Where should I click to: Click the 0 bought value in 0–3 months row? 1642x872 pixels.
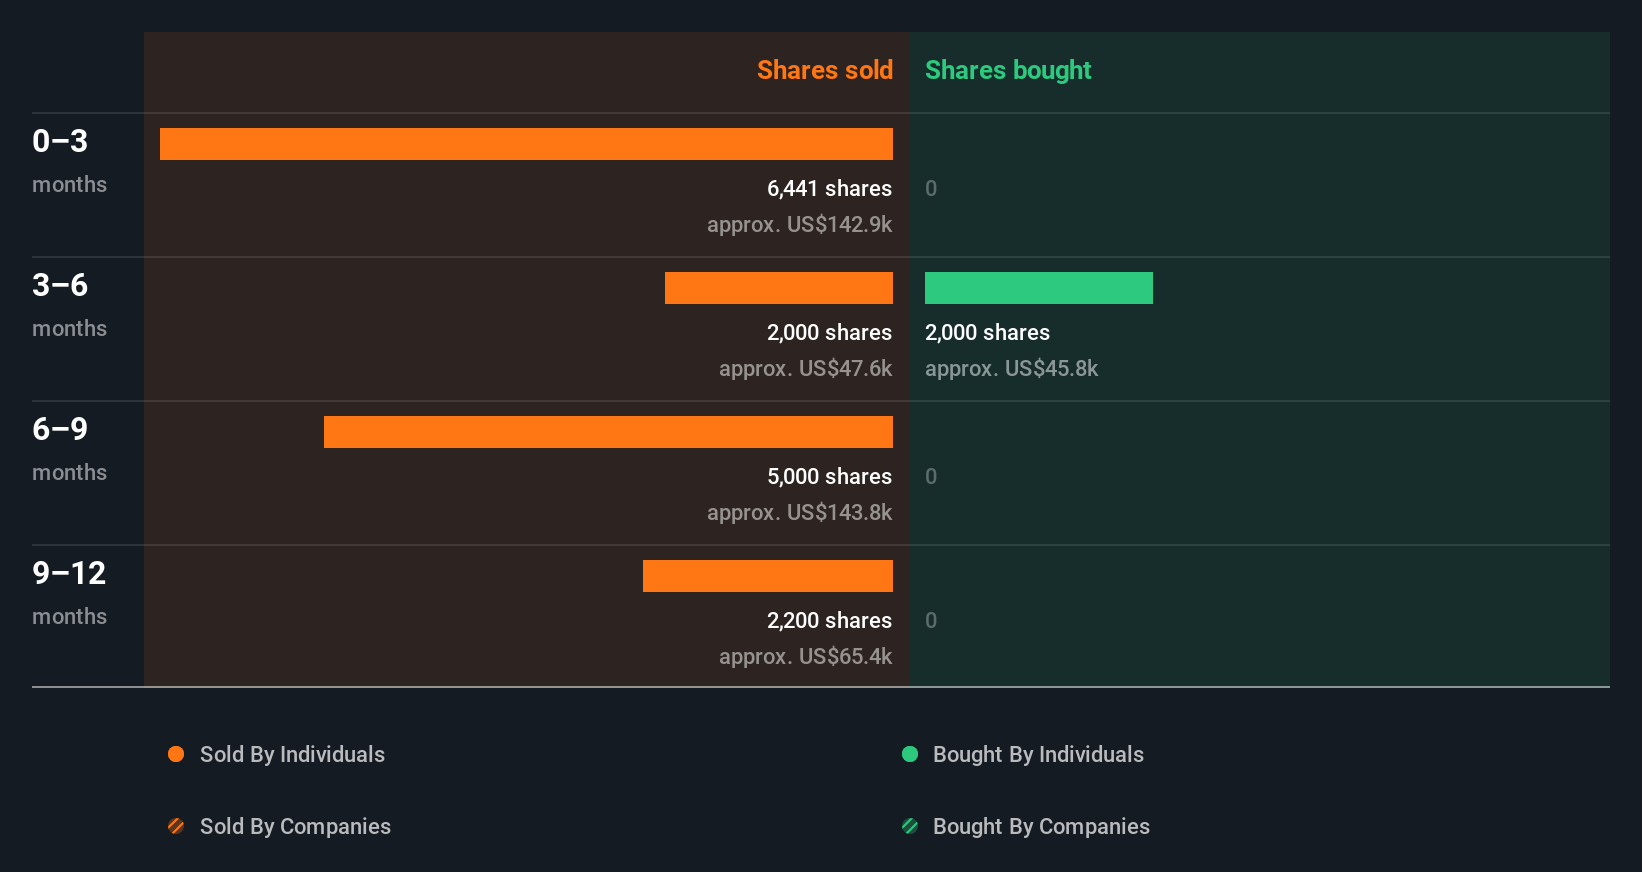931,188
